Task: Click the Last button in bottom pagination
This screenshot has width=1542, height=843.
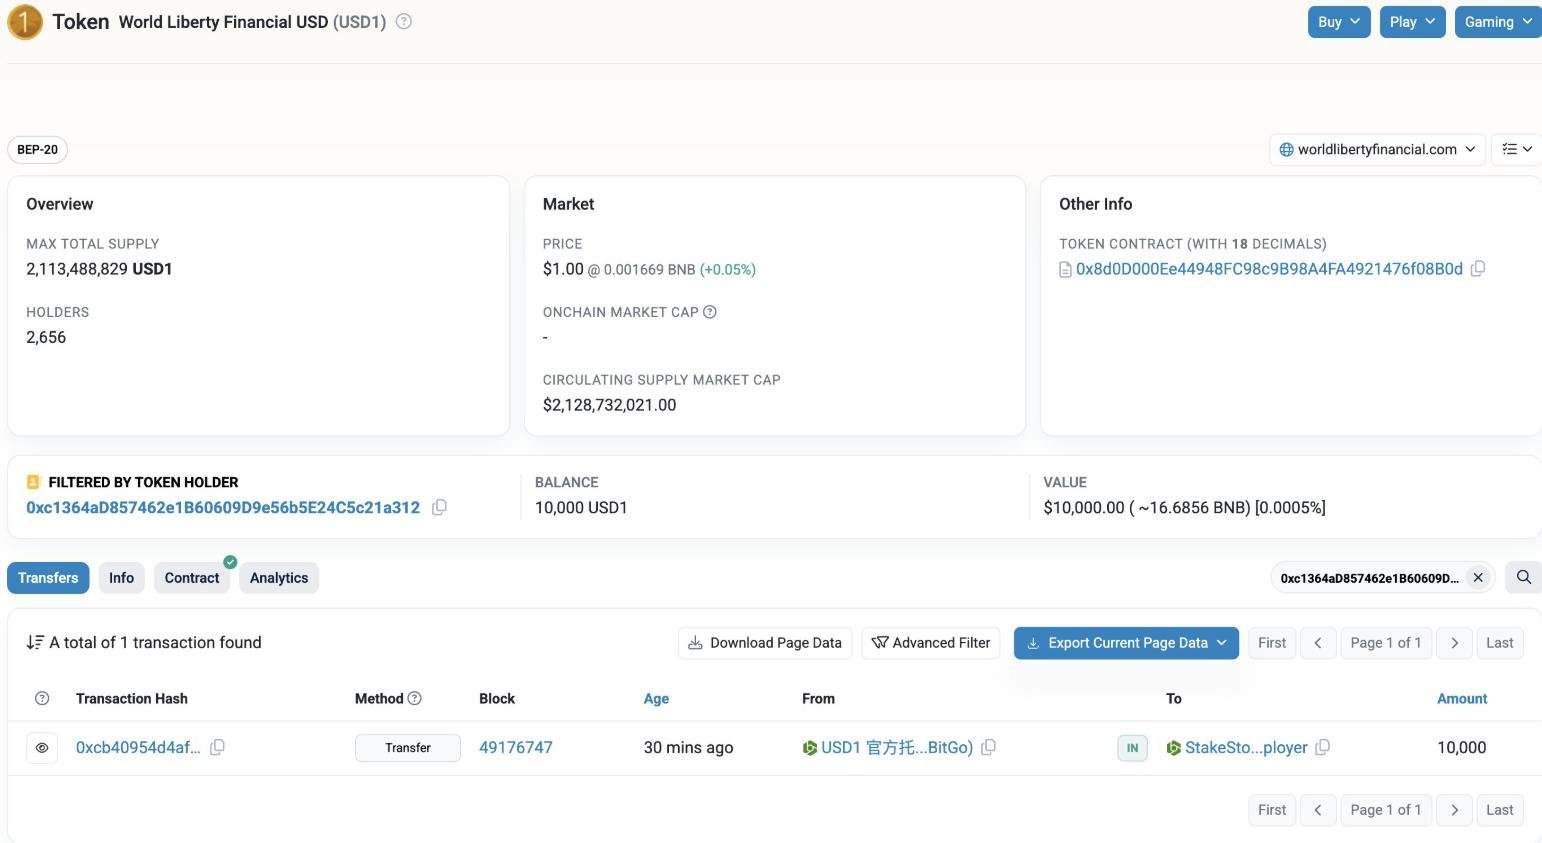Action: coord(1500,810)
